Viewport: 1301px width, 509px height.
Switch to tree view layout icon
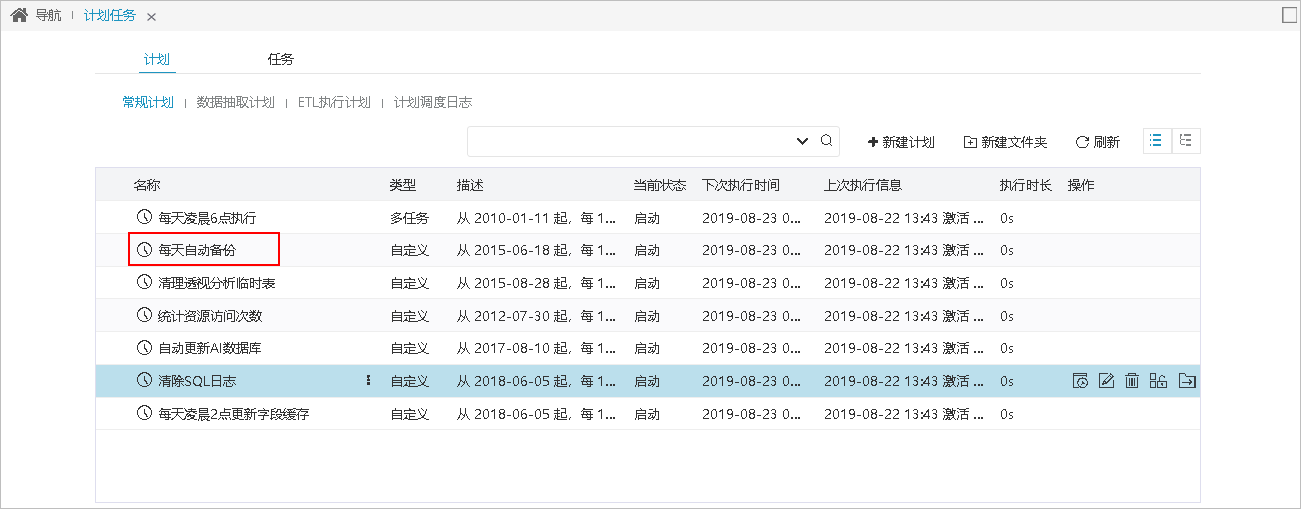coord(1186,141)
